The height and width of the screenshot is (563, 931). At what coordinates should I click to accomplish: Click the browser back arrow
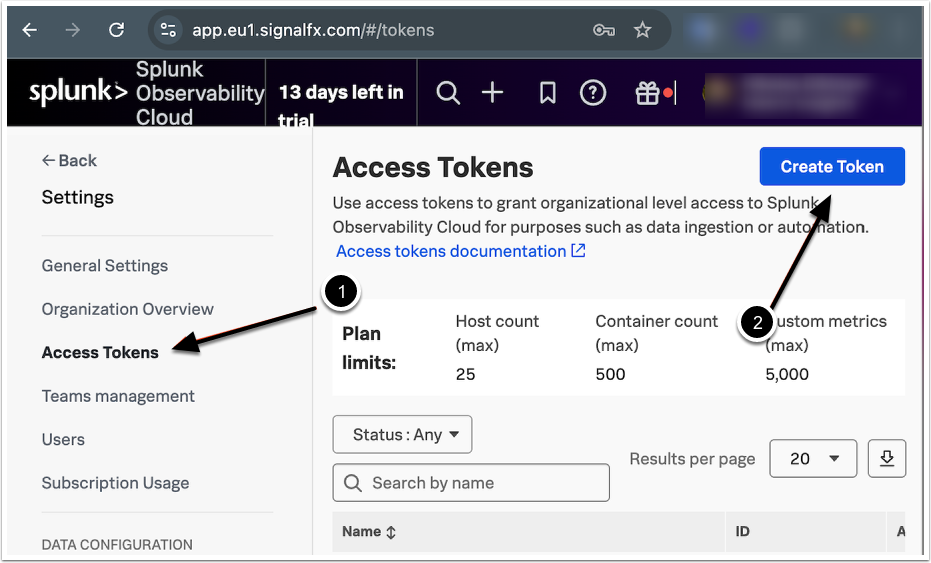tap(29, 30)
